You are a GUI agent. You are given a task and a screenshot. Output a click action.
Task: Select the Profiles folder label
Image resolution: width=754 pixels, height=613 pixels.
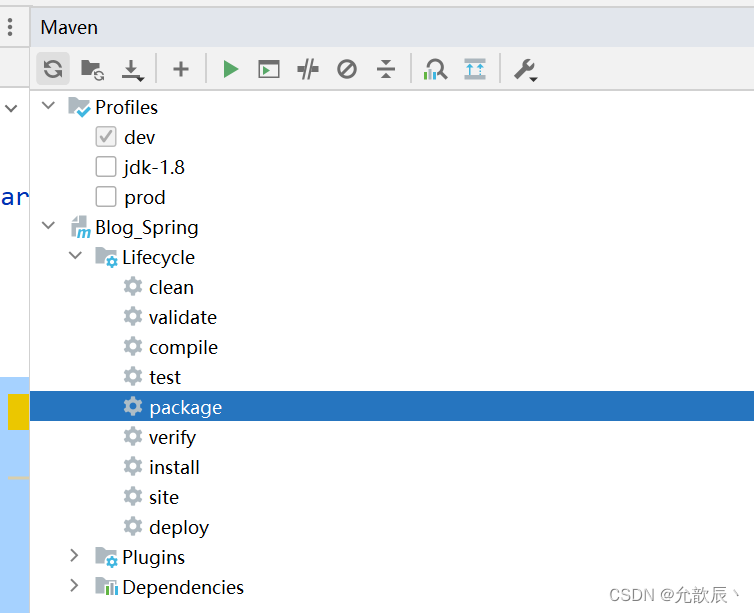[x=126, y=107]
